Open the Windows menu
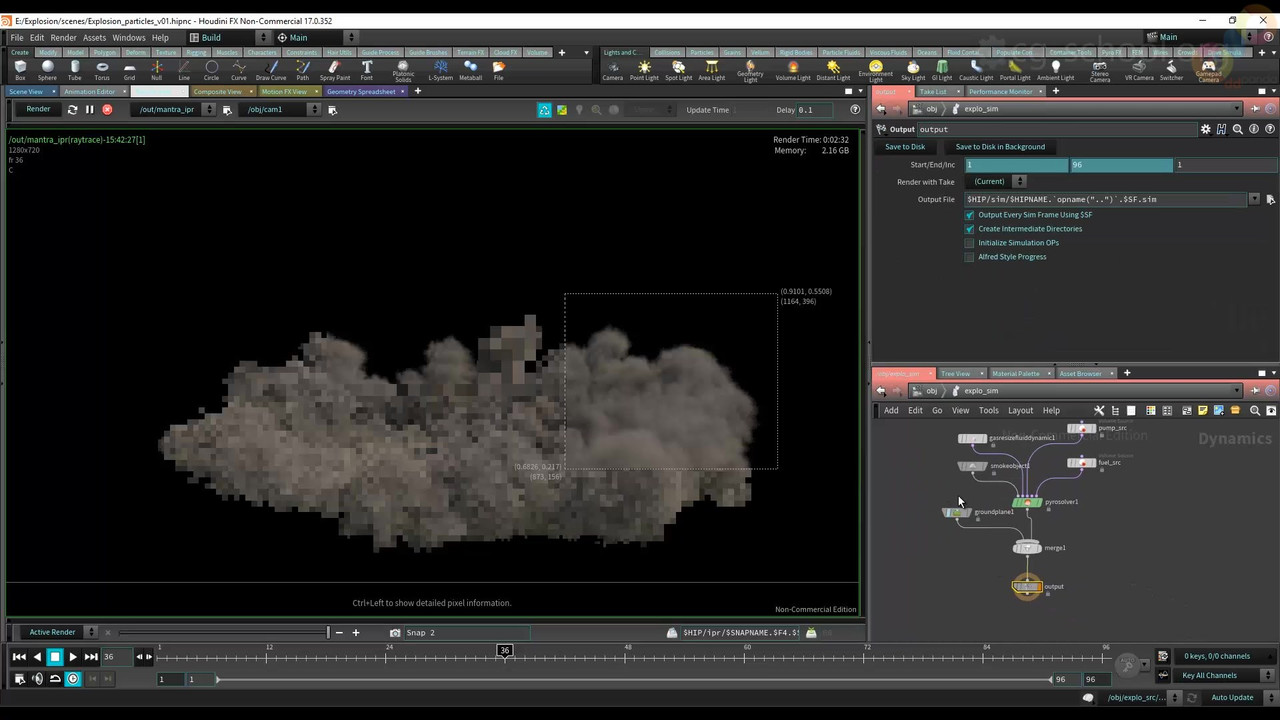This screenshot has width=1280, height=720. pyautogui.click(x=128, y=37)
